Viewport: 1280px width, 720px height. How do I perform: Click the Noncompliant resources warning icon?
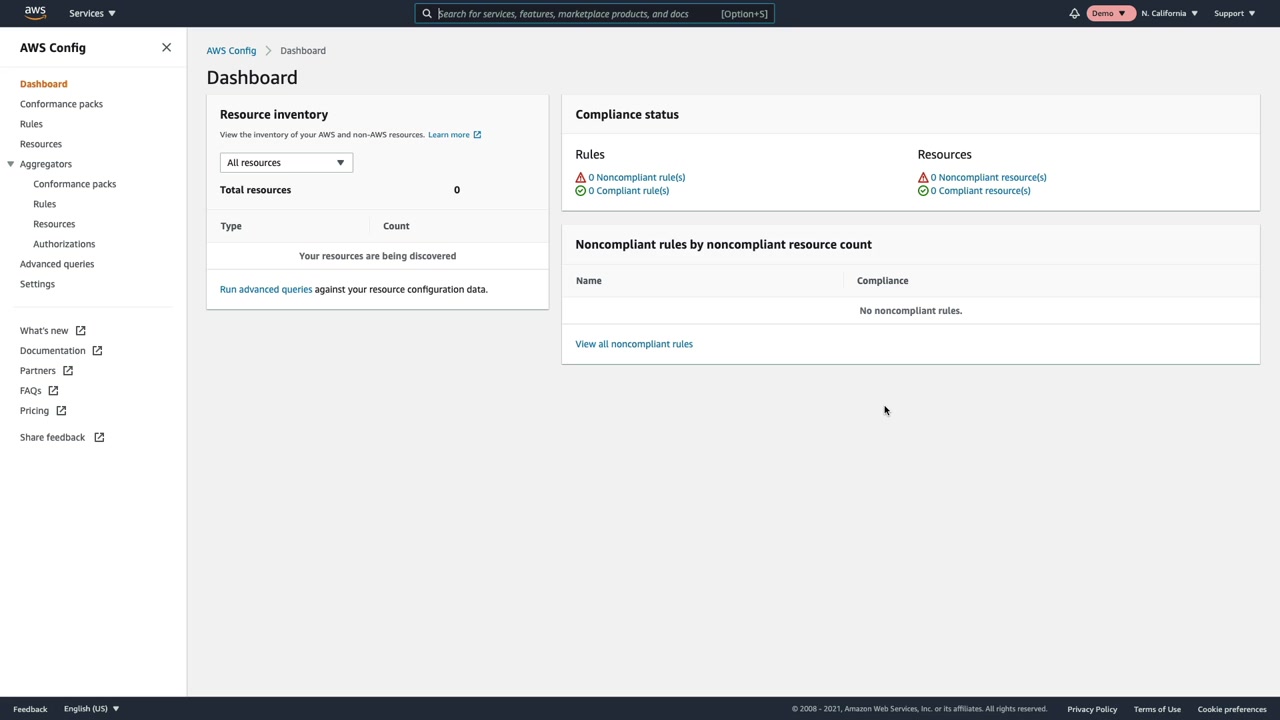(923, 177)
